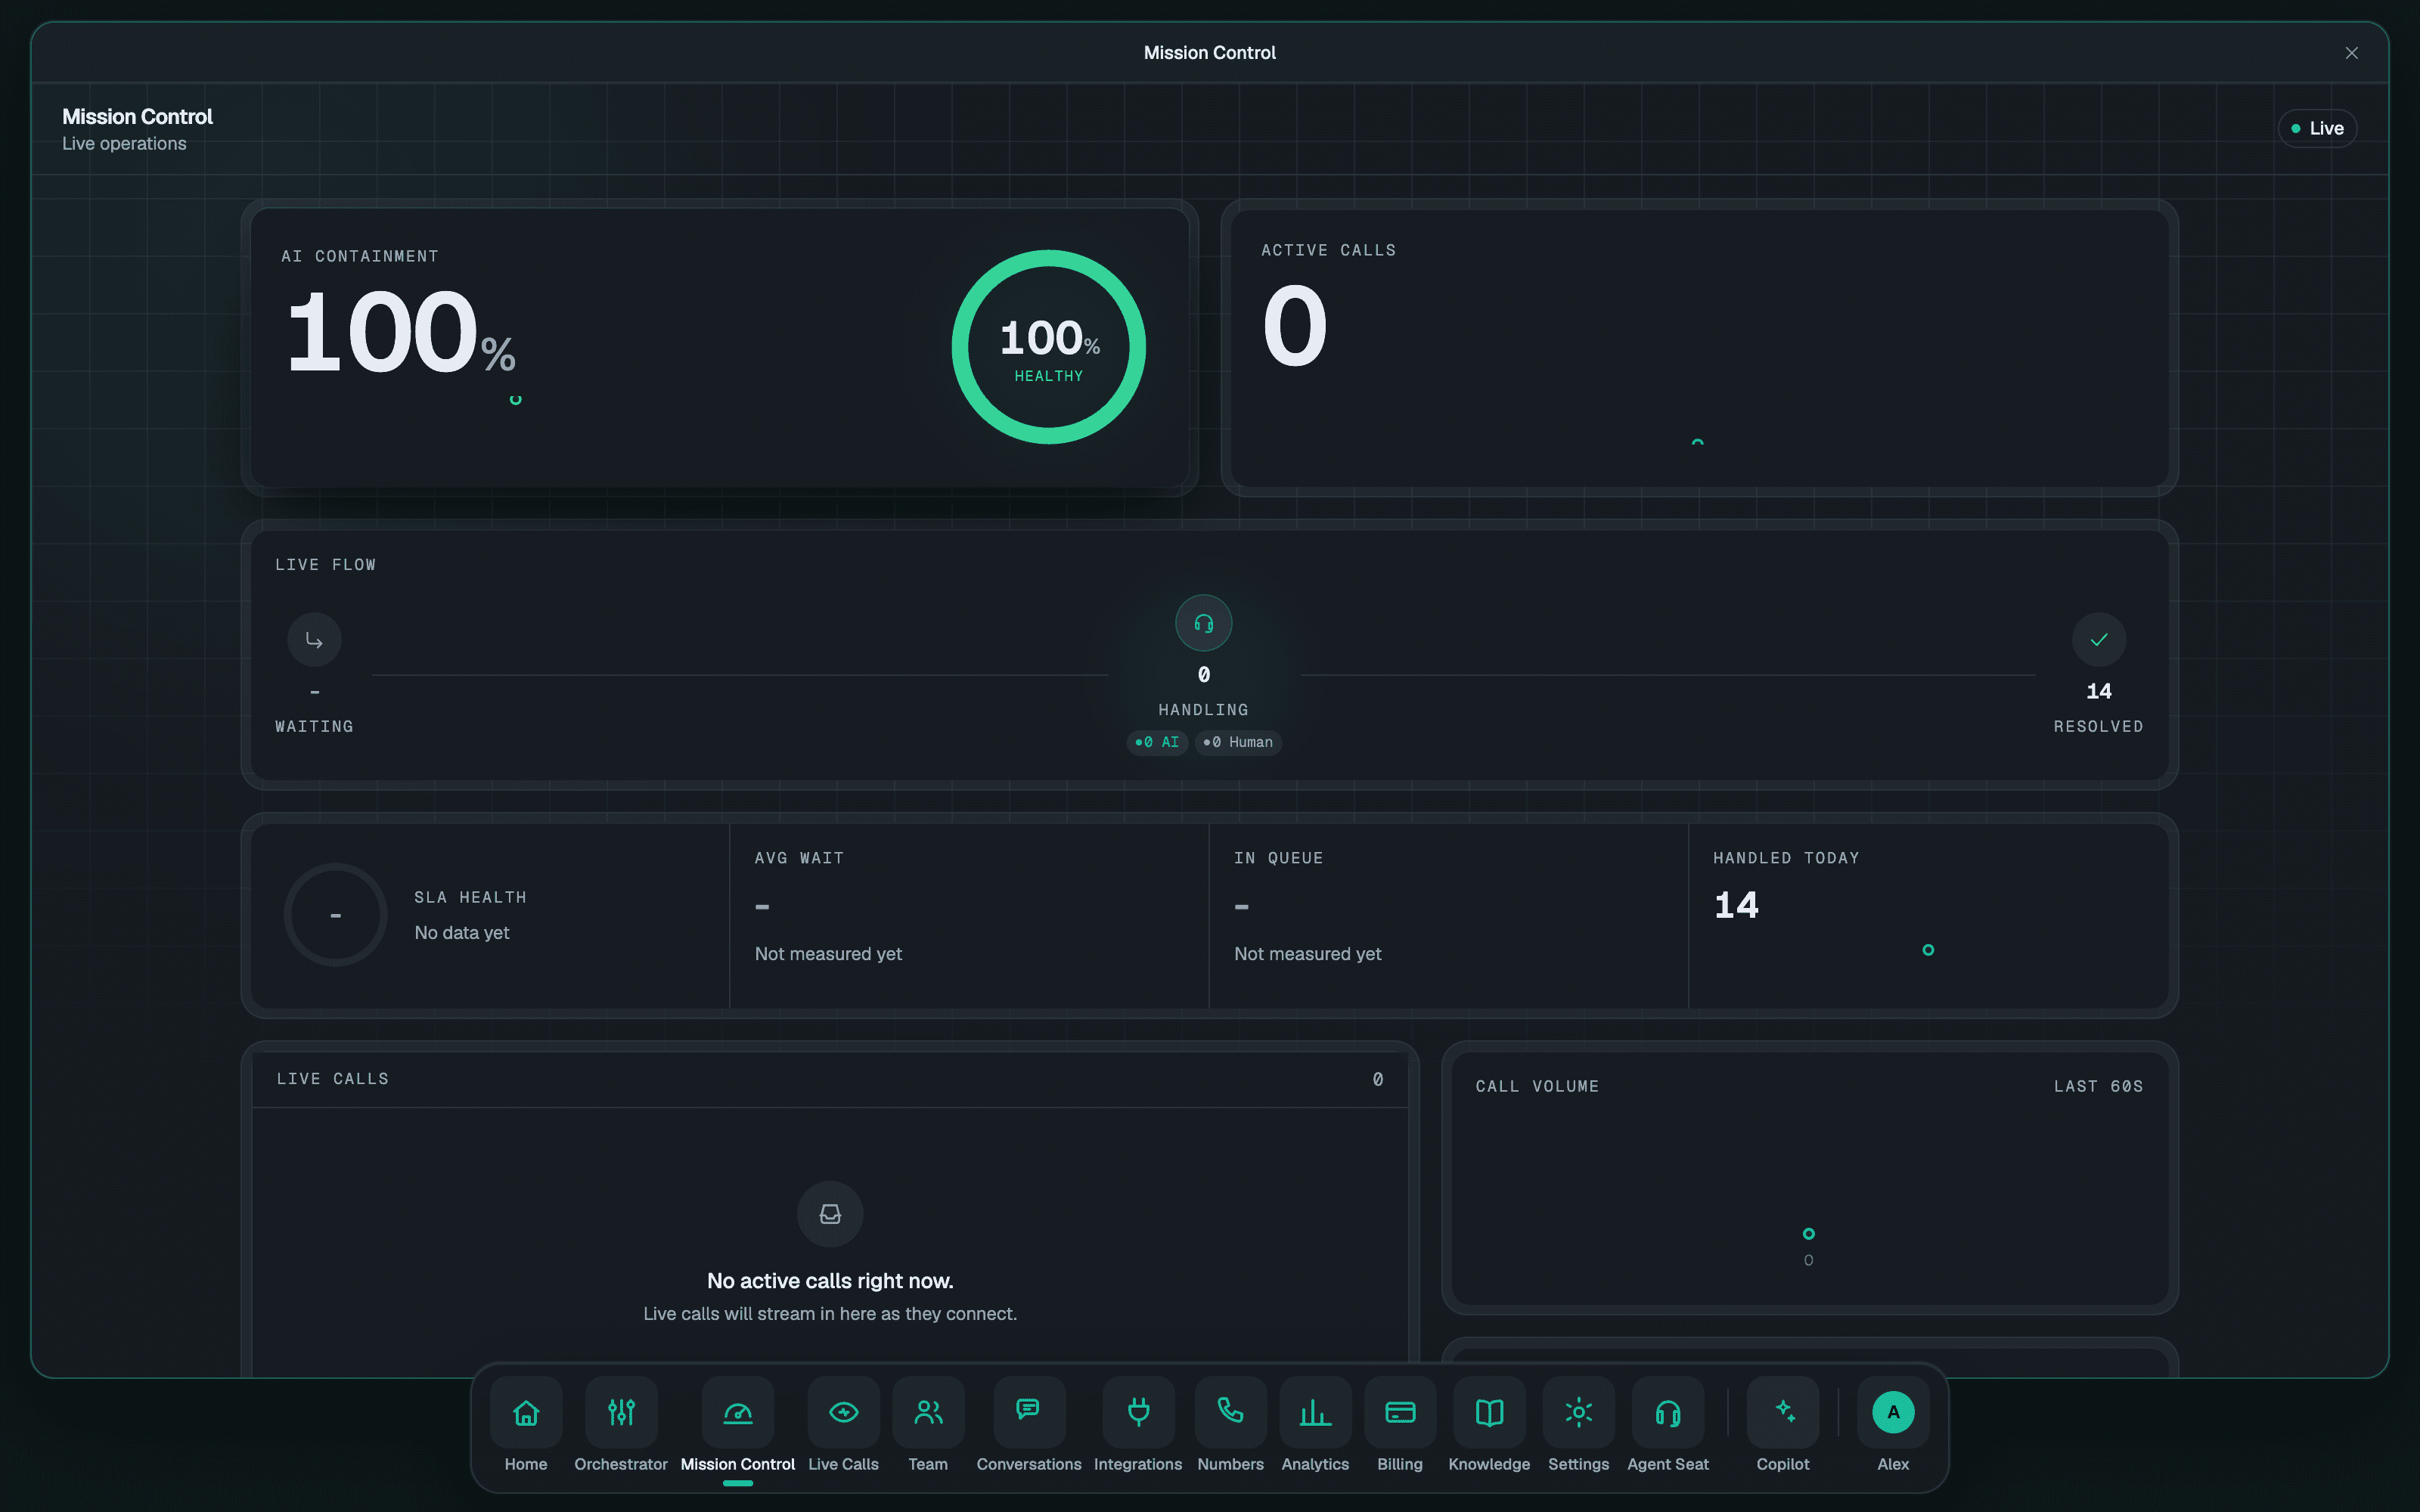Click the Handling count 0 in Live Flow
The height and width of the screenshot is (1512, 2420).
pyautogui.click(x=1203, y=675)
